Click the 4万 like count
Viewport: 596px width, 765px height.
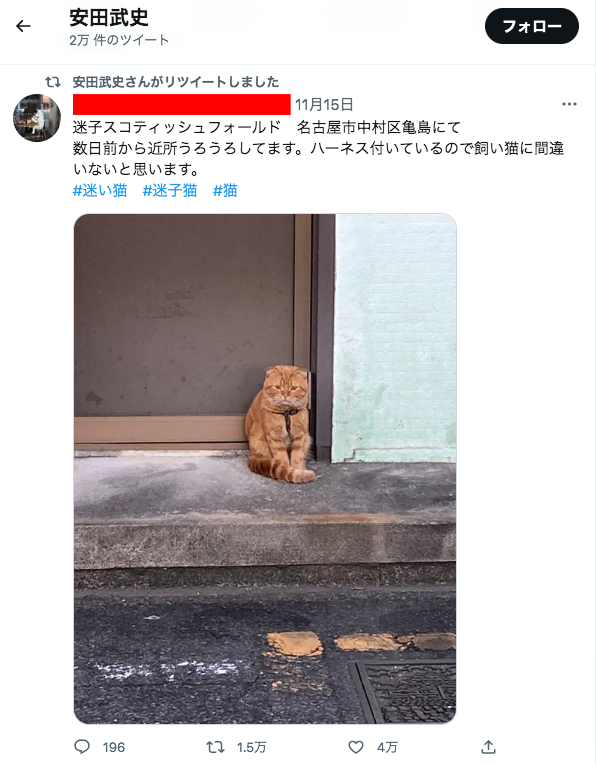[x=387, y=747]
